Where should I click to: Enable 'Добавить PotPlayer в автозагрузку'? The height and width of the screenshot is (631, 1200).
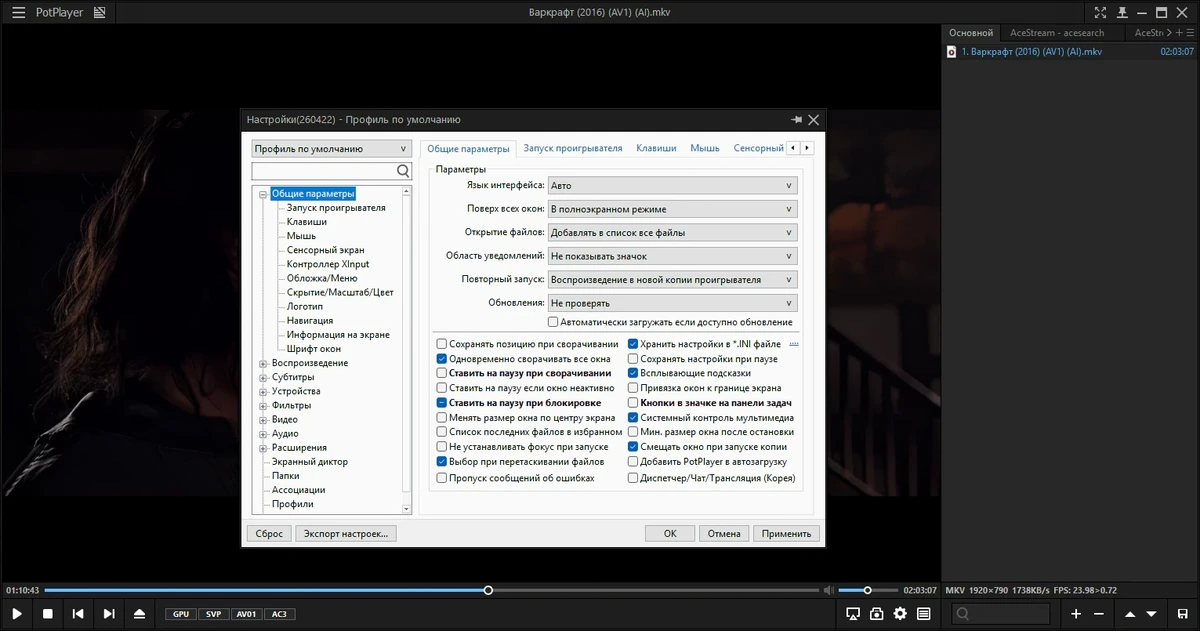pos(633,462)
